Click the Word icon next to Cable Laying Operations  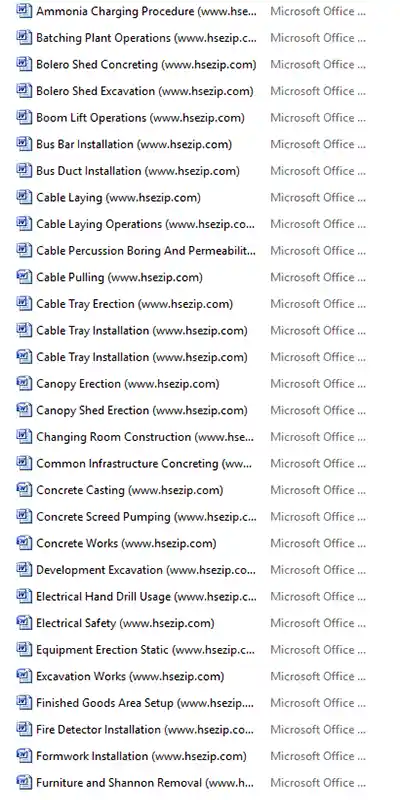pos(24,223)
